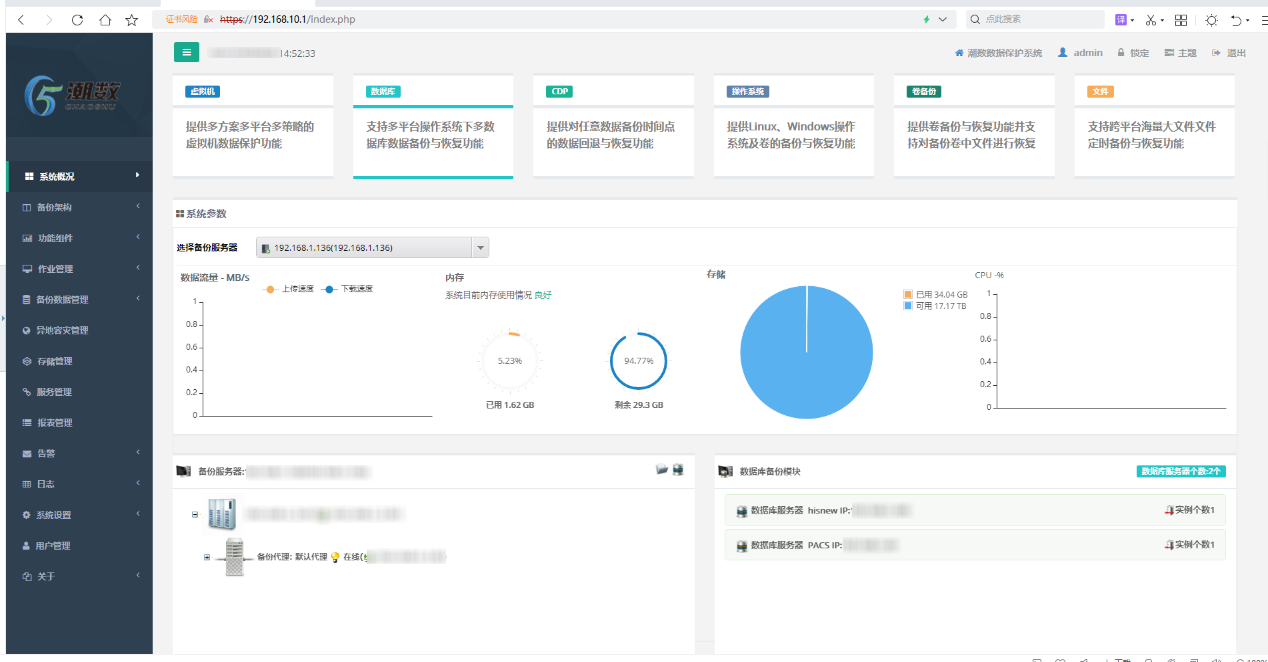Click the admin user icon in header
The height and width of the screenshot is (662, 1268).
coord(1063,53)
